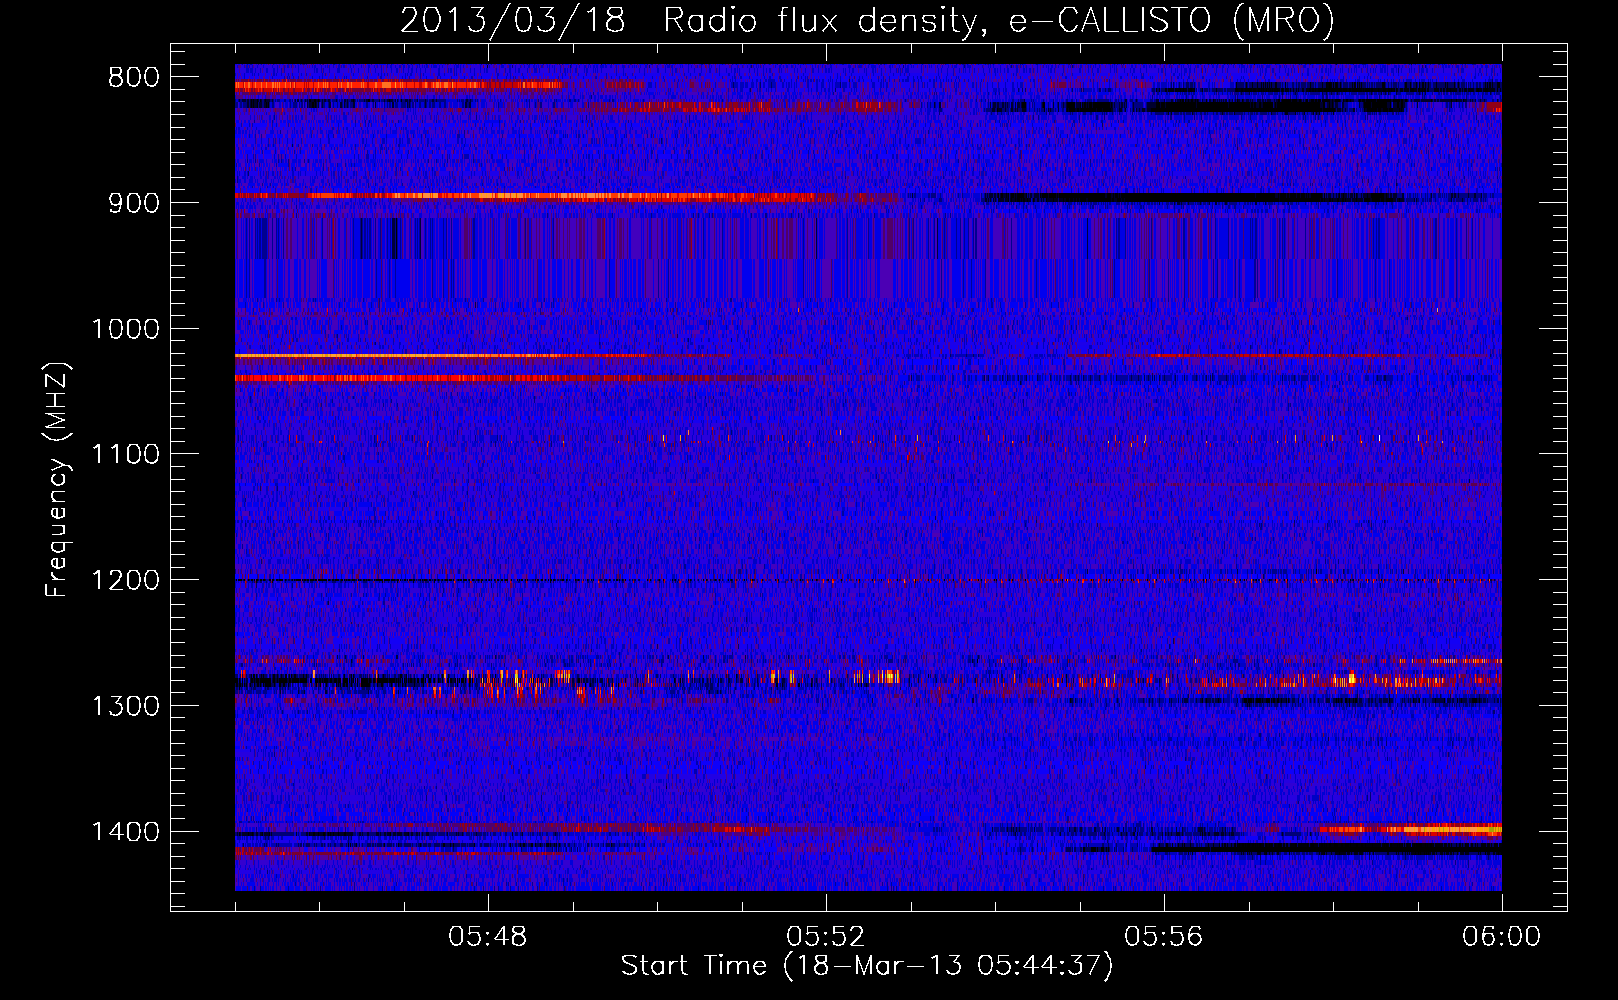1618x1000 pixels.
Task: Click the '1300' frequency axis label
Action: pos(125,706)
